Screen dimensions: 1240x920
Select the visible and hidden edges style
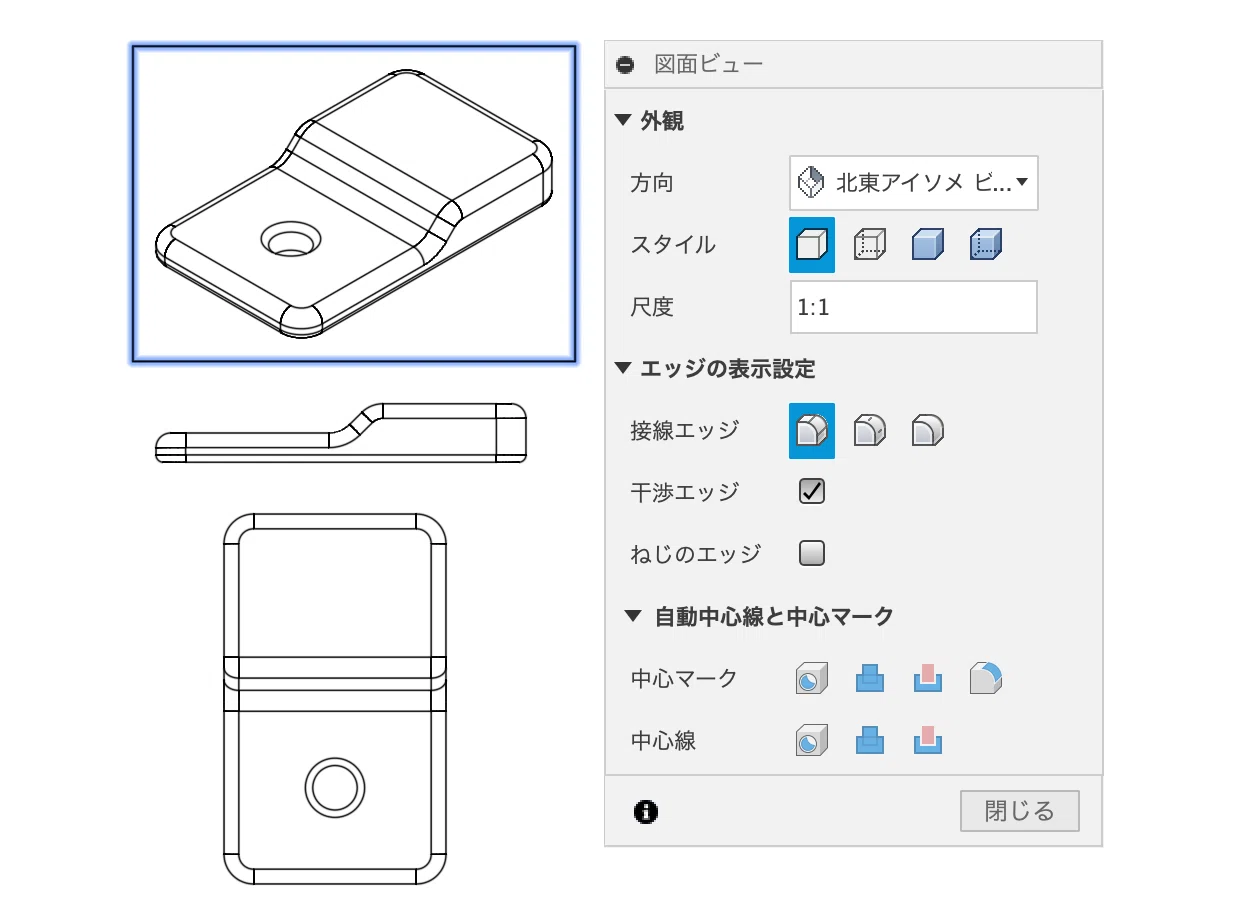[870, 245]
